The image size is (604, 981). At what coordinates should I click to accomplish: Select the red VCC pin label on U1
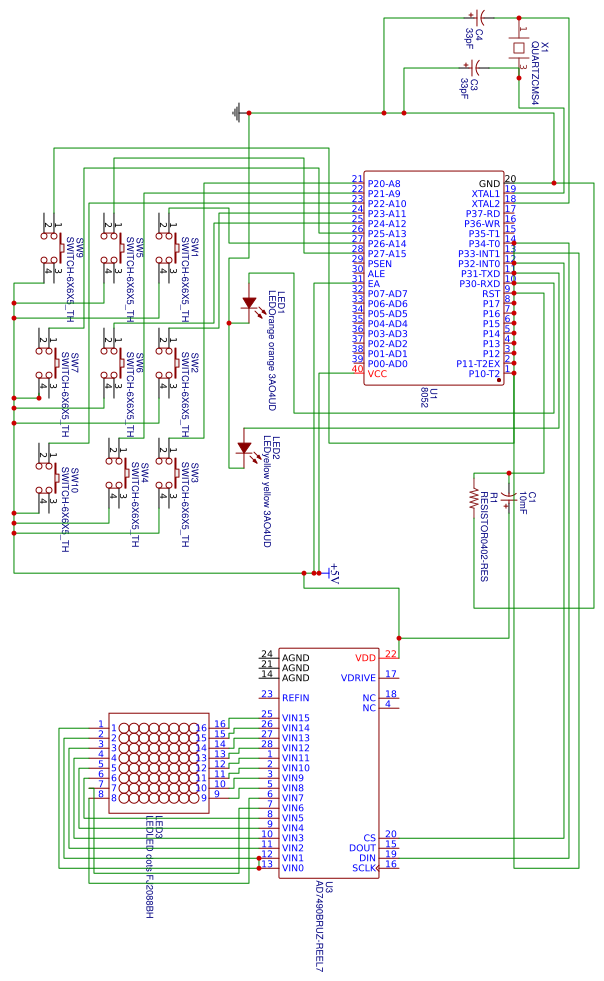click(377, 374)
